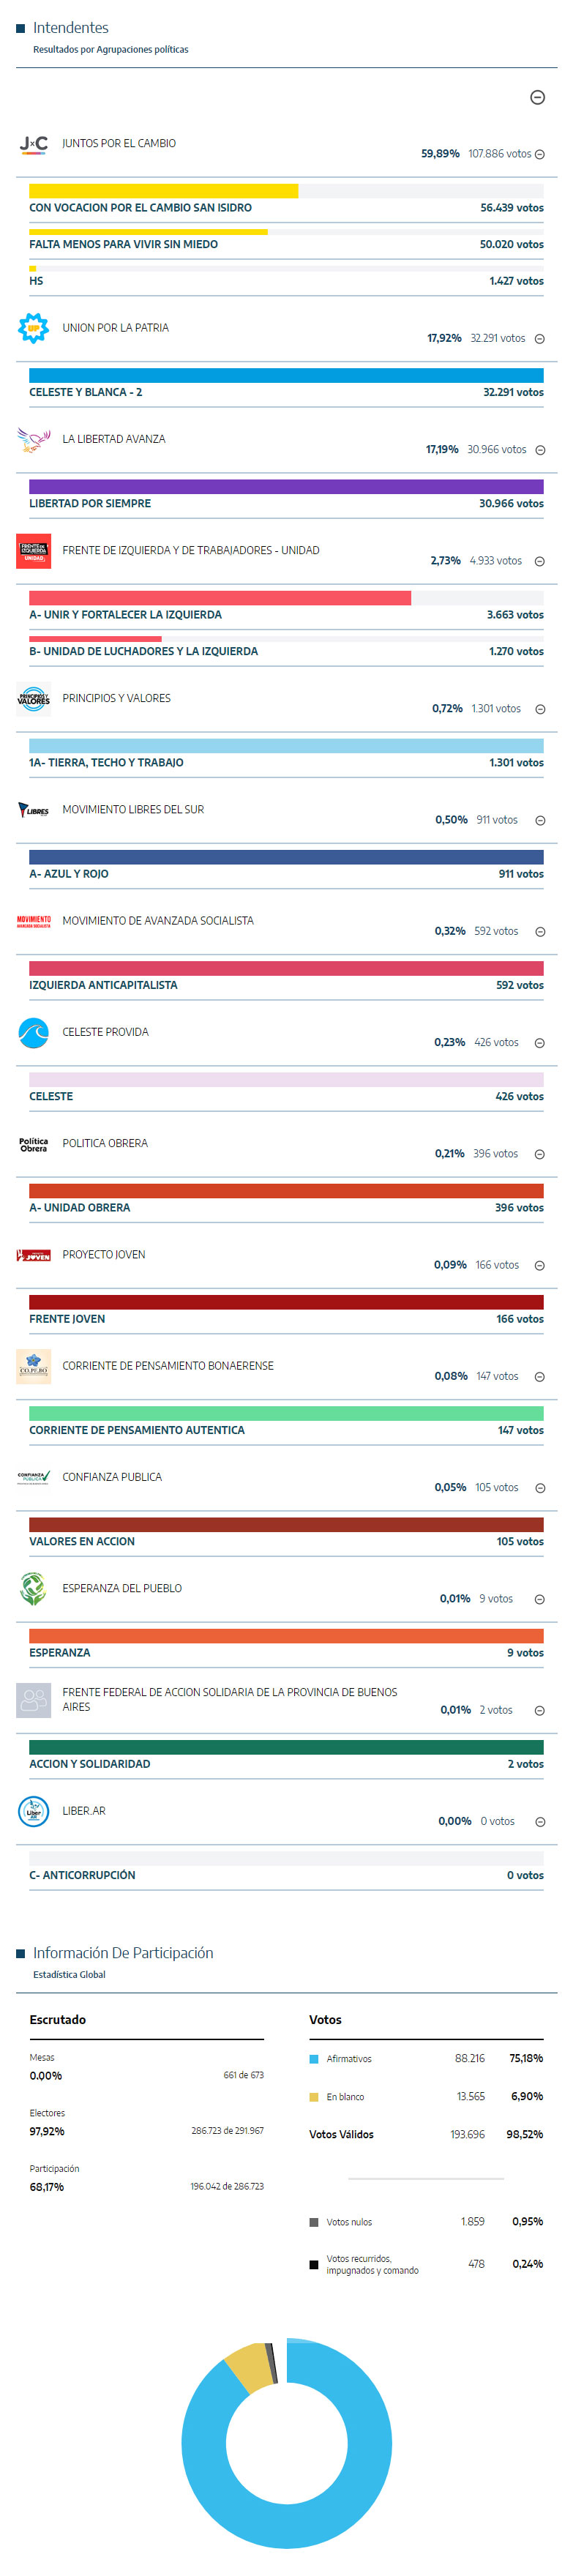Collapse the Juntos por el Cambio results
573x2576 pixels.
(x=540, y=155)
